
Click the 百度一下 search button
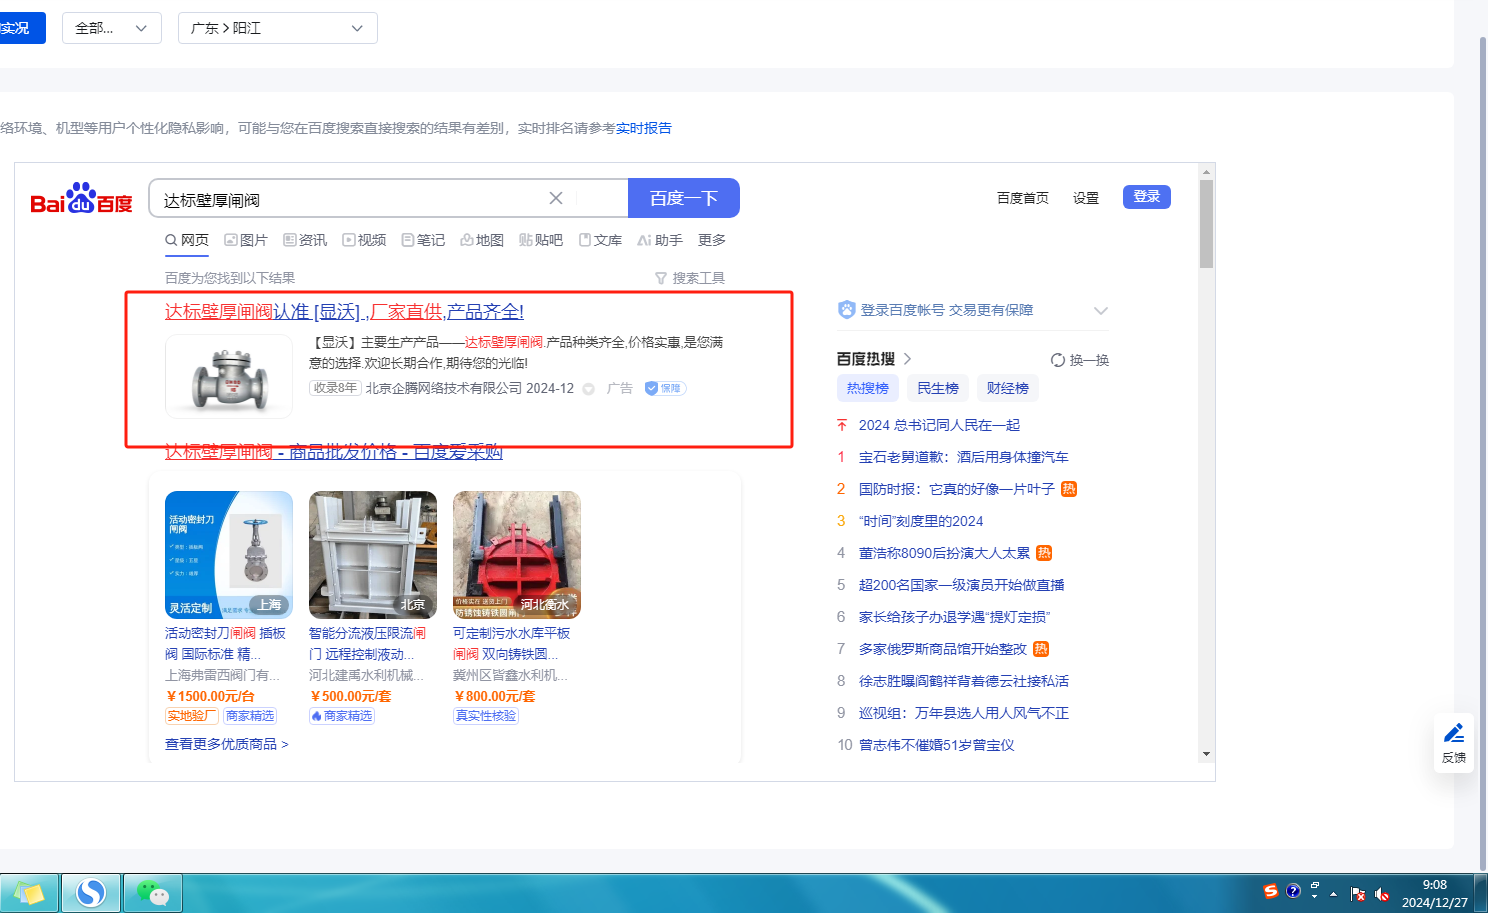tap(684, 198)
